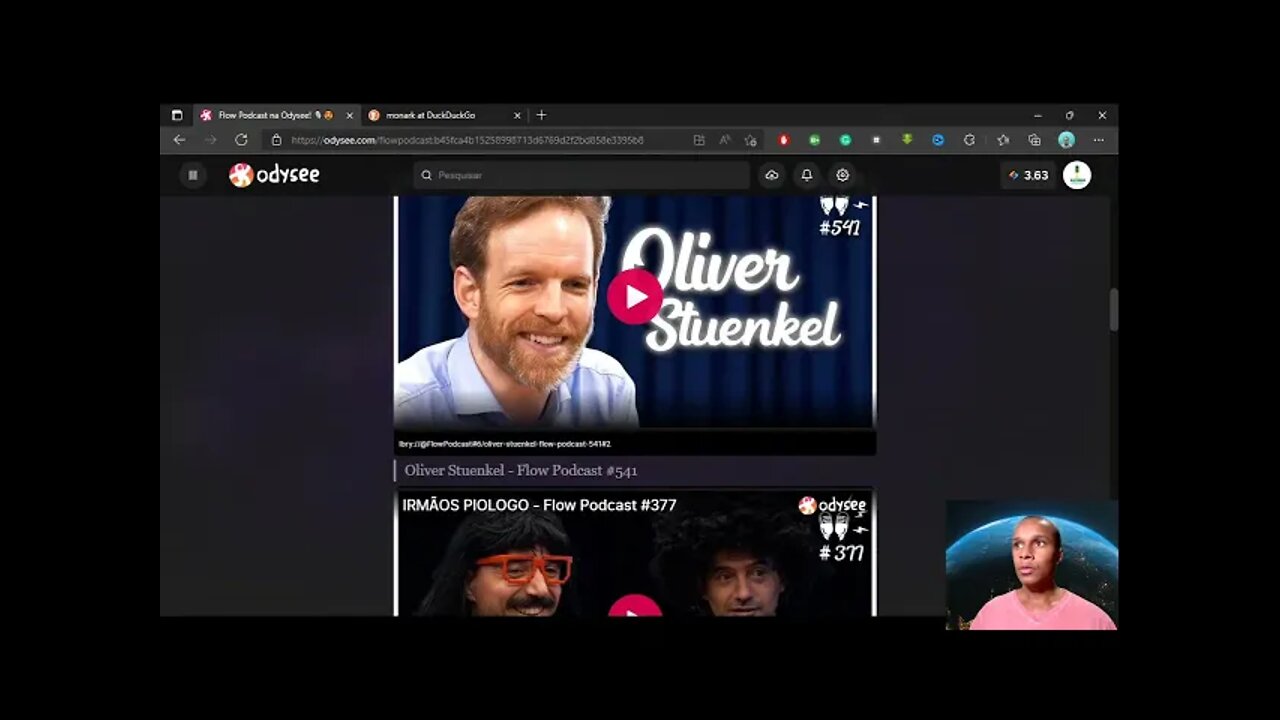This screenshot has width=1280, height=720.
Task: Open the browser favorites list
Action: (1003, 140)
